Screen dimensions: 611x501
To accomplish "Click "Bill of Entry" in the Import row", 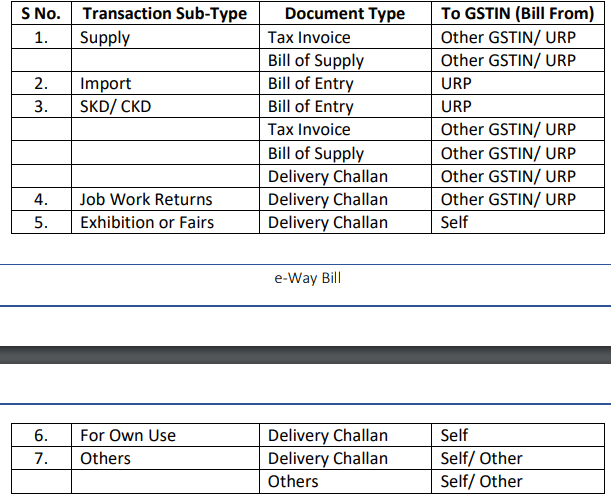I will (310, 84).
